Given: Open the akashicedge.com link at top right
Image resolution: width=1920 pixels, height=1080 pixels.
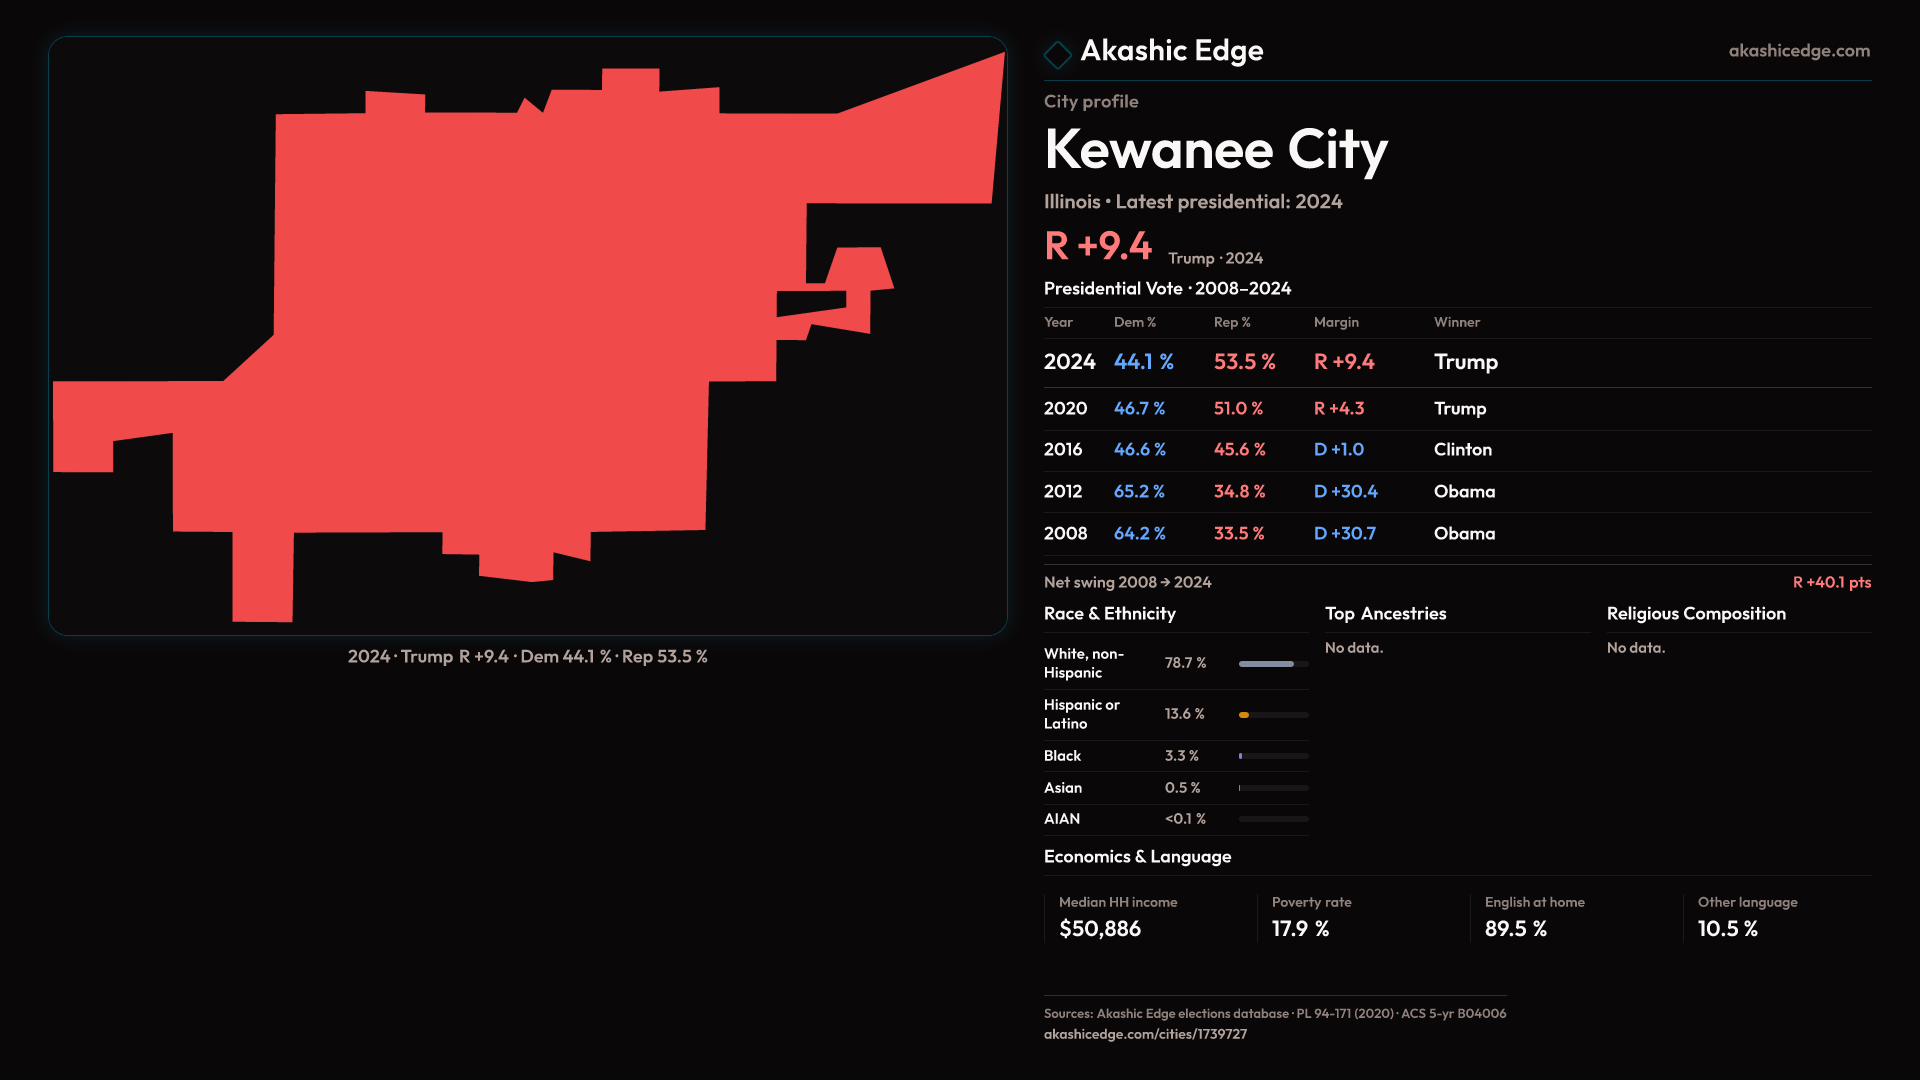Looking at the screenshot, I should pyautogui.click(x=1798, y=51).
